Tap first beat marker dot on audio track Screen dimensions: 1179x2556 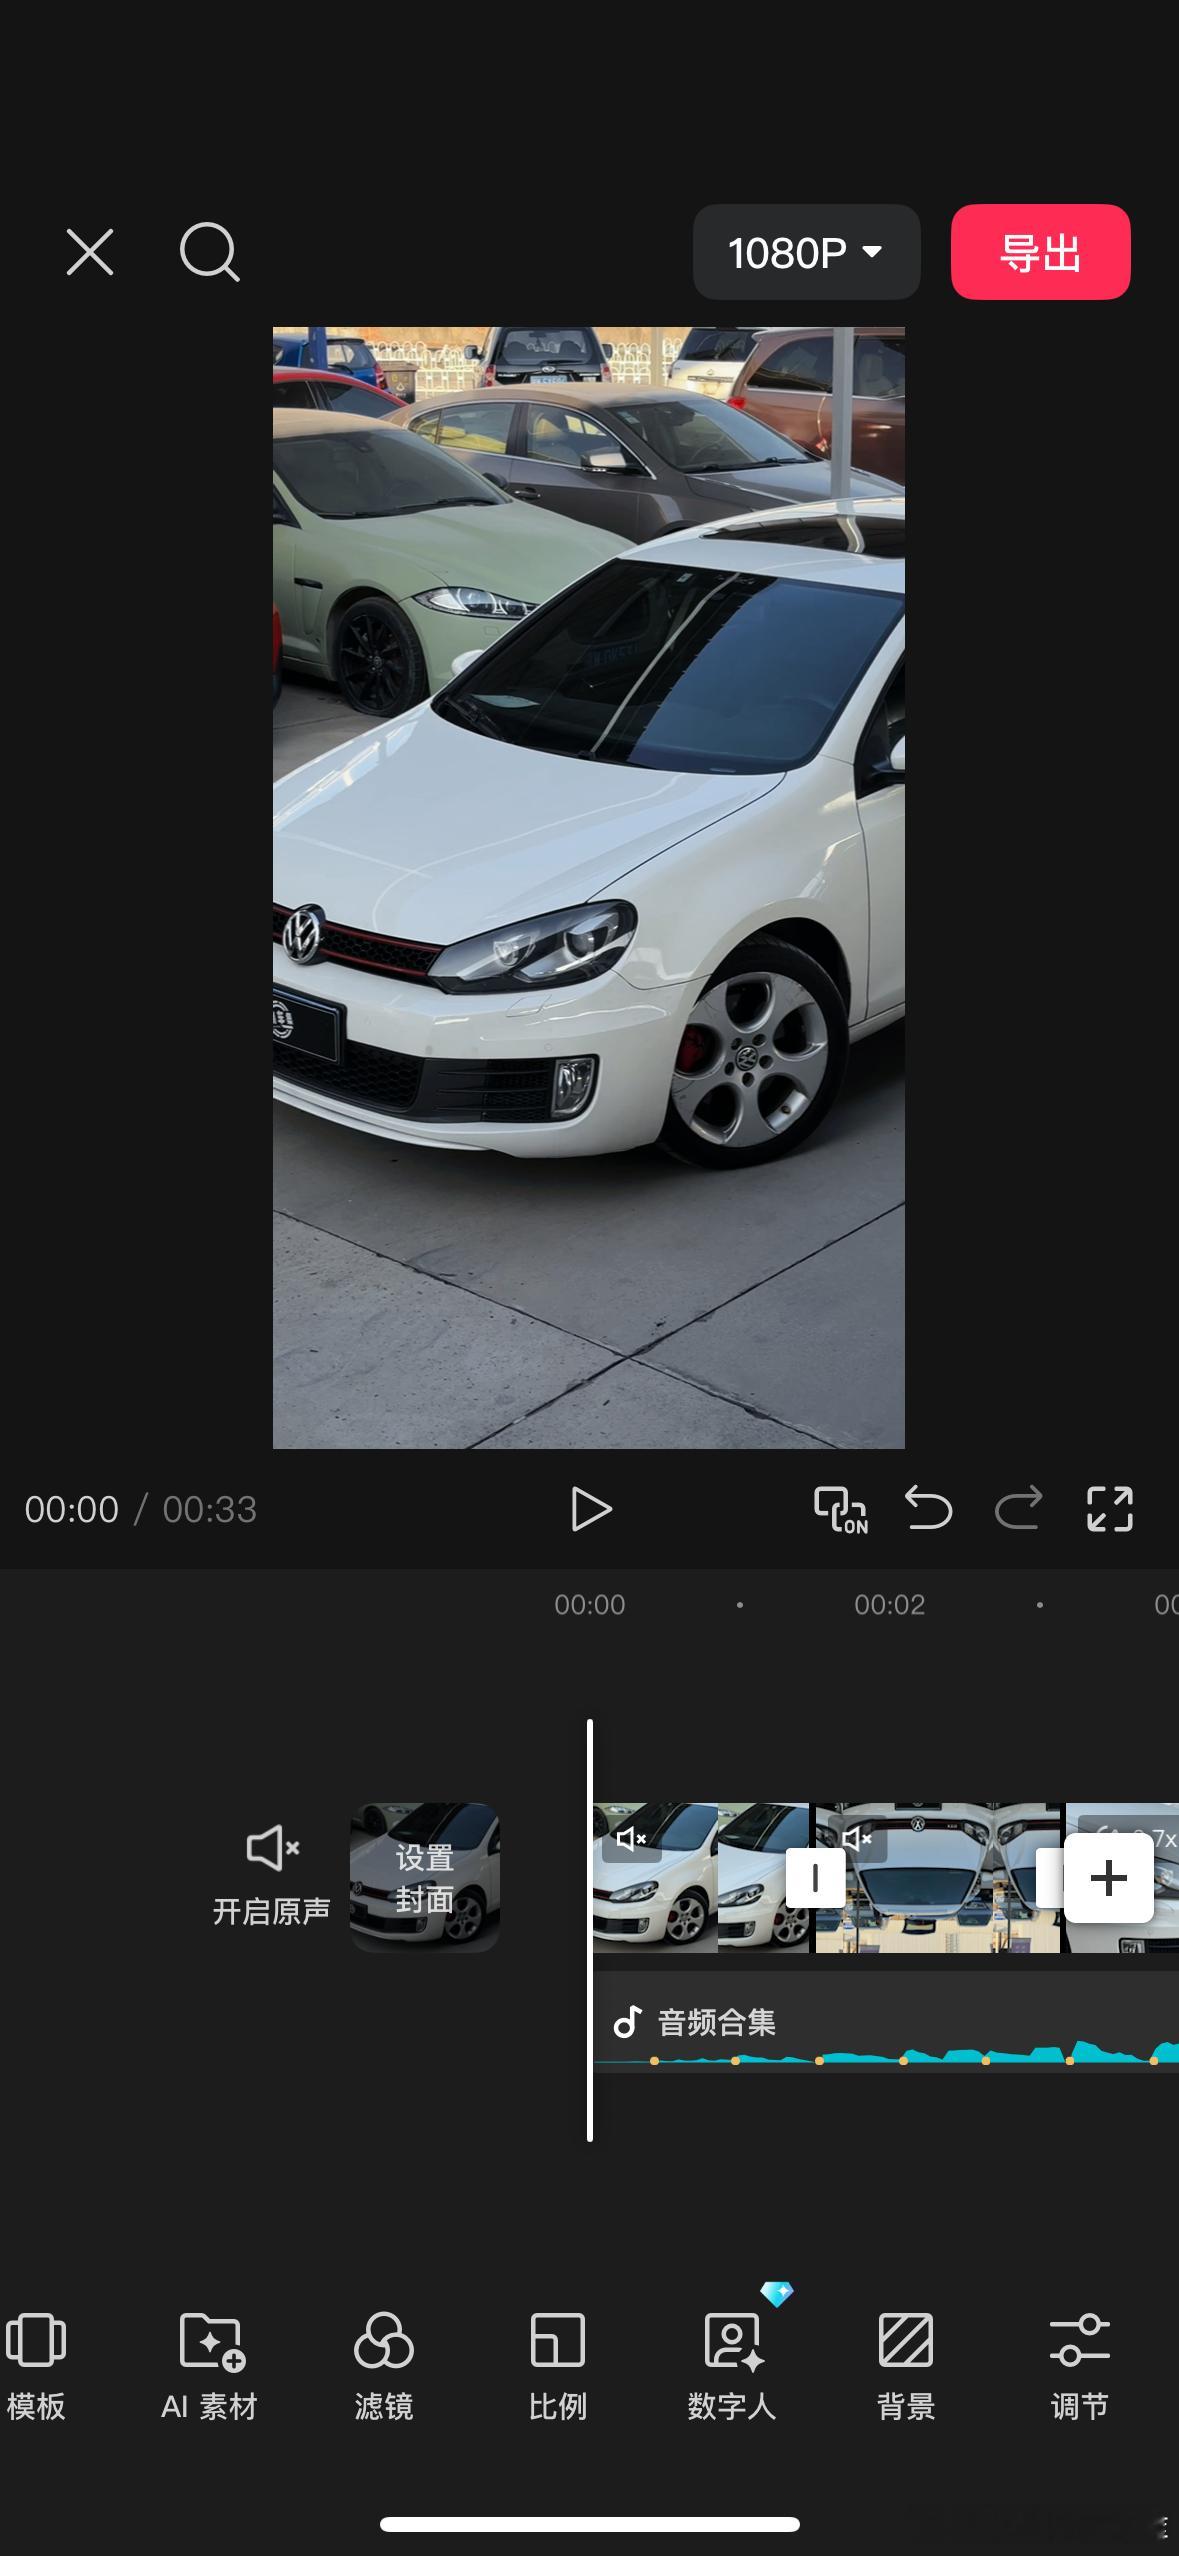click(x=654, y=2061)
